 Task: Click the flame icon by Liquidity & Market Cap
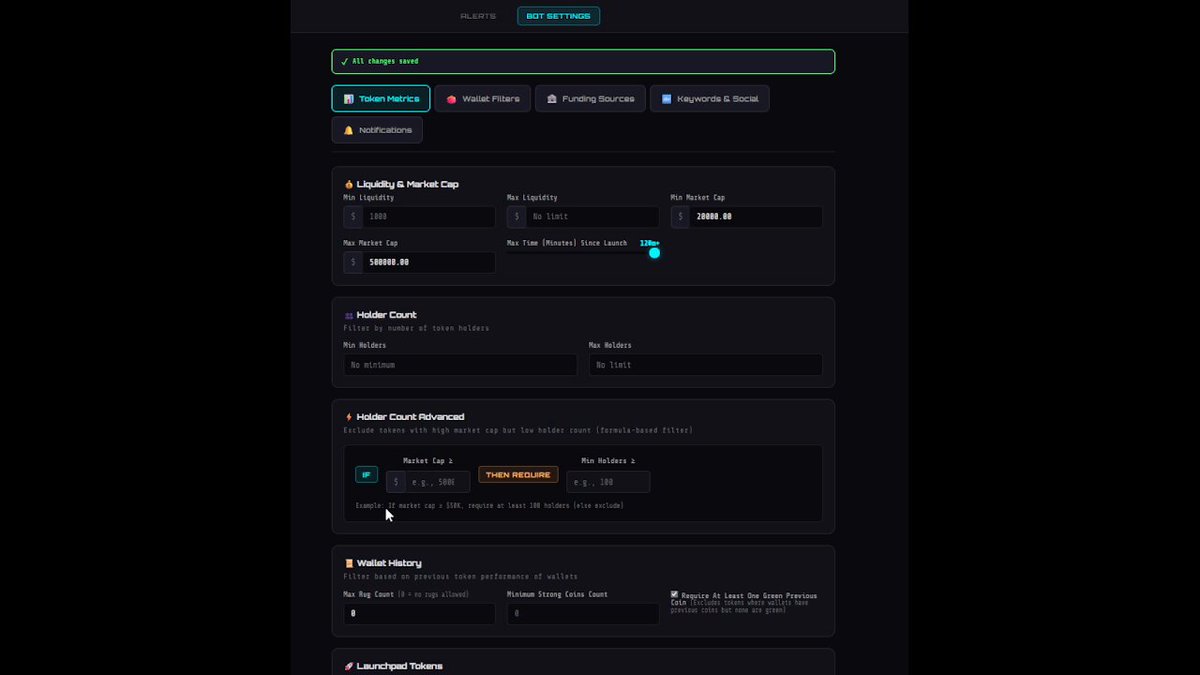coord(349,184)
